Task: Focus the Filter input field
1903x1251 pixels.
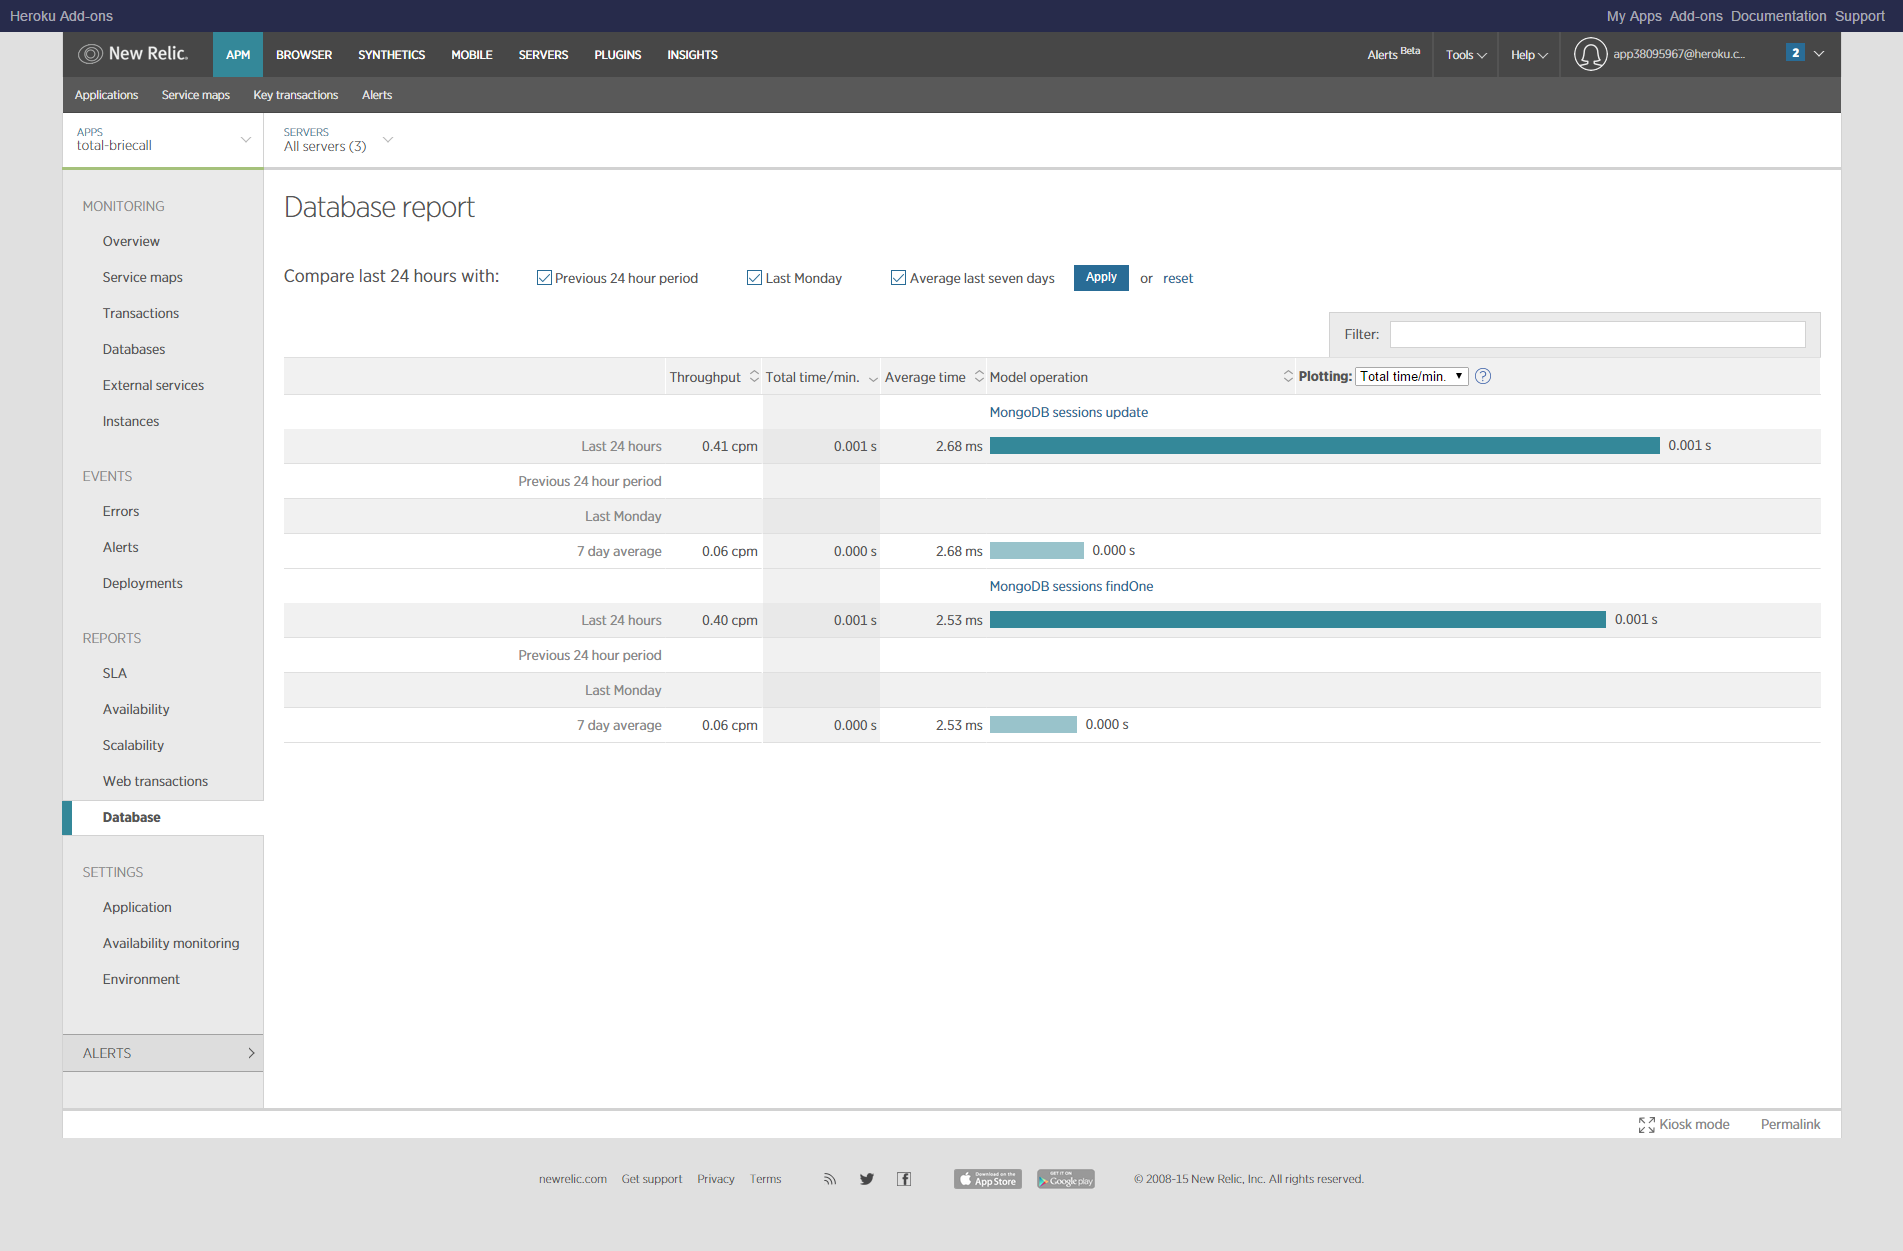Action: pos(1597,334)
